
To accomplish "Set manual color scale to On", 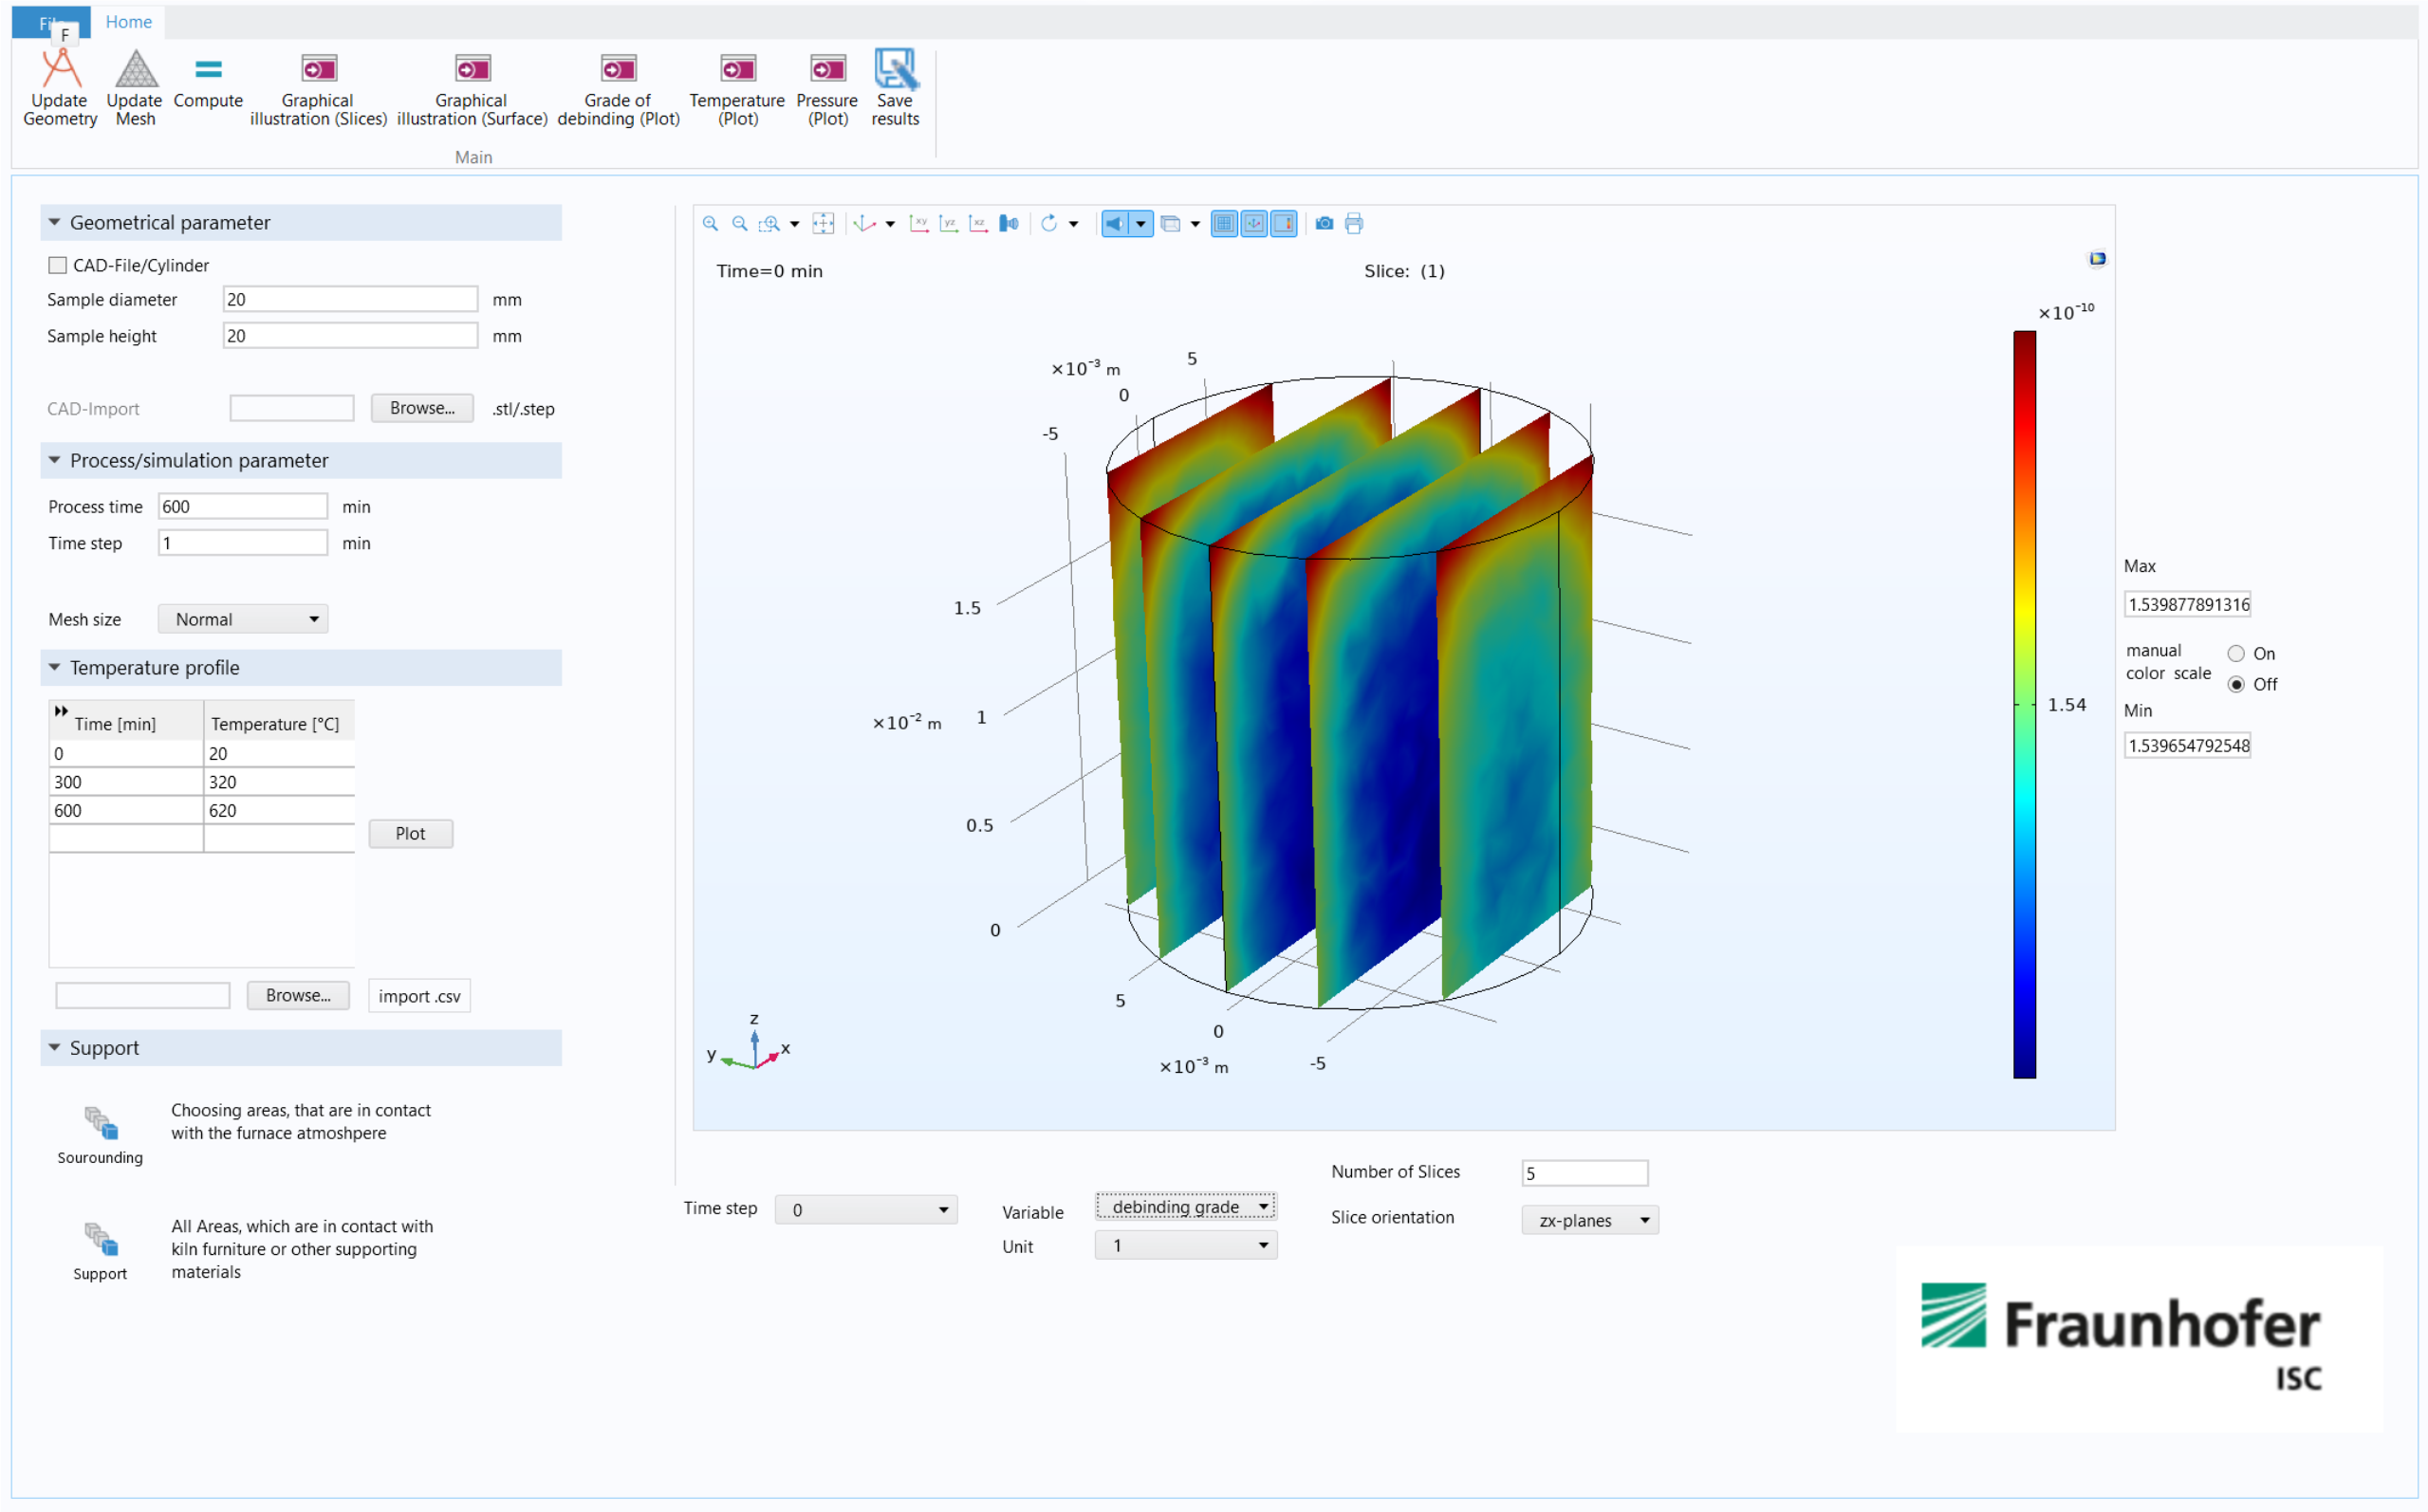I will pyautogui.click(x=2236, y=653).
